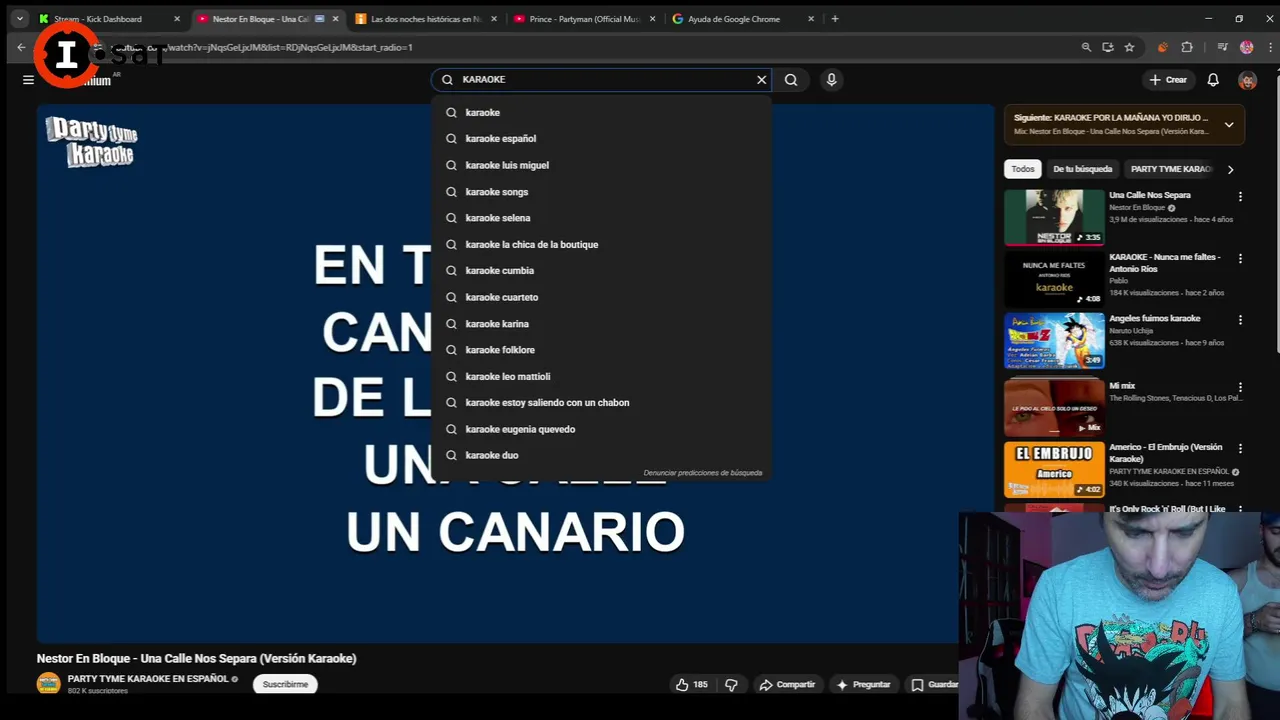Open Americo - El Embrujo thumbnail
Screen dimensions: 1280x720
[1054, 469]
